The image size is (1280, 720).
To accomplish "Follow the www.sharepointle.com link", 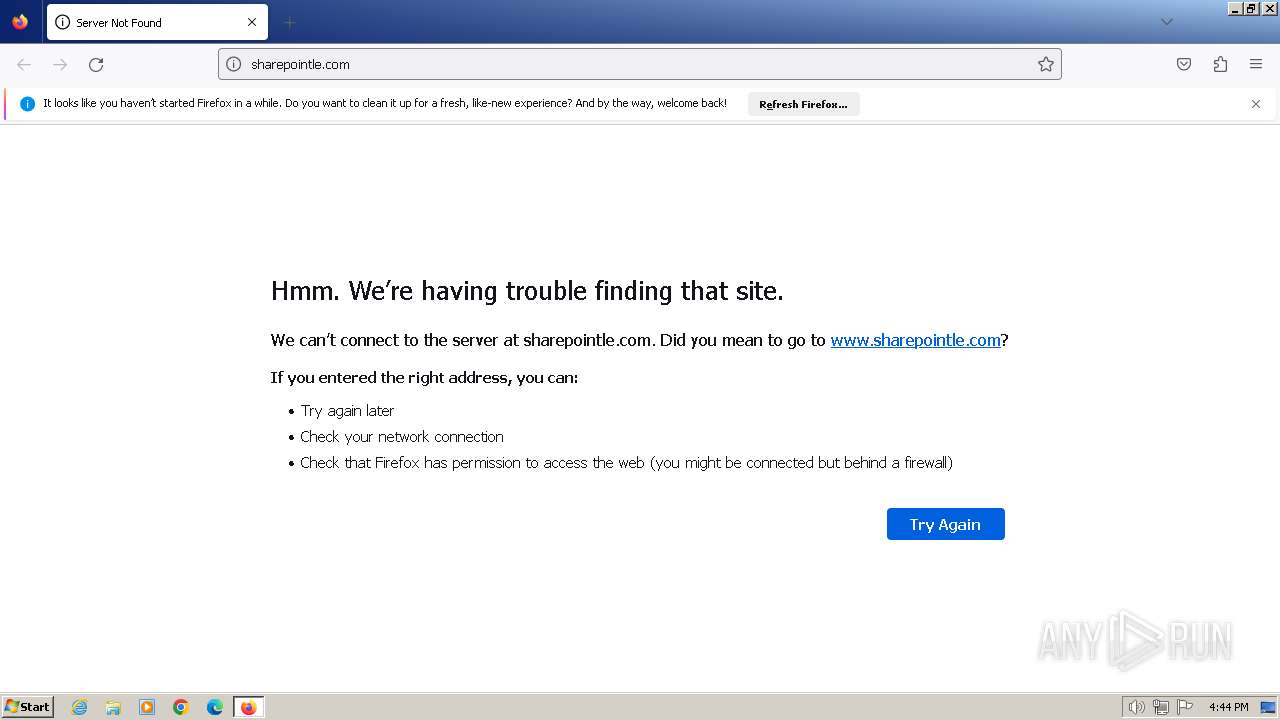I will coord(915,340).
